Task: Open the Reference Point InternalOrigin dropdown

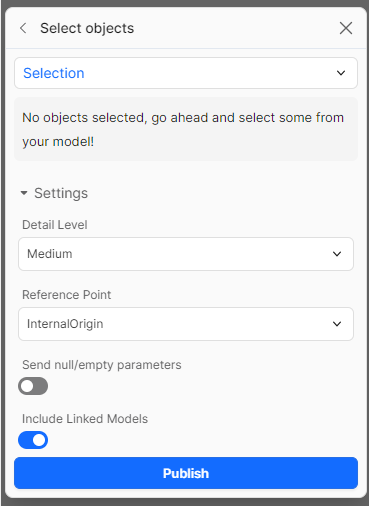Action: pos(186,324)
